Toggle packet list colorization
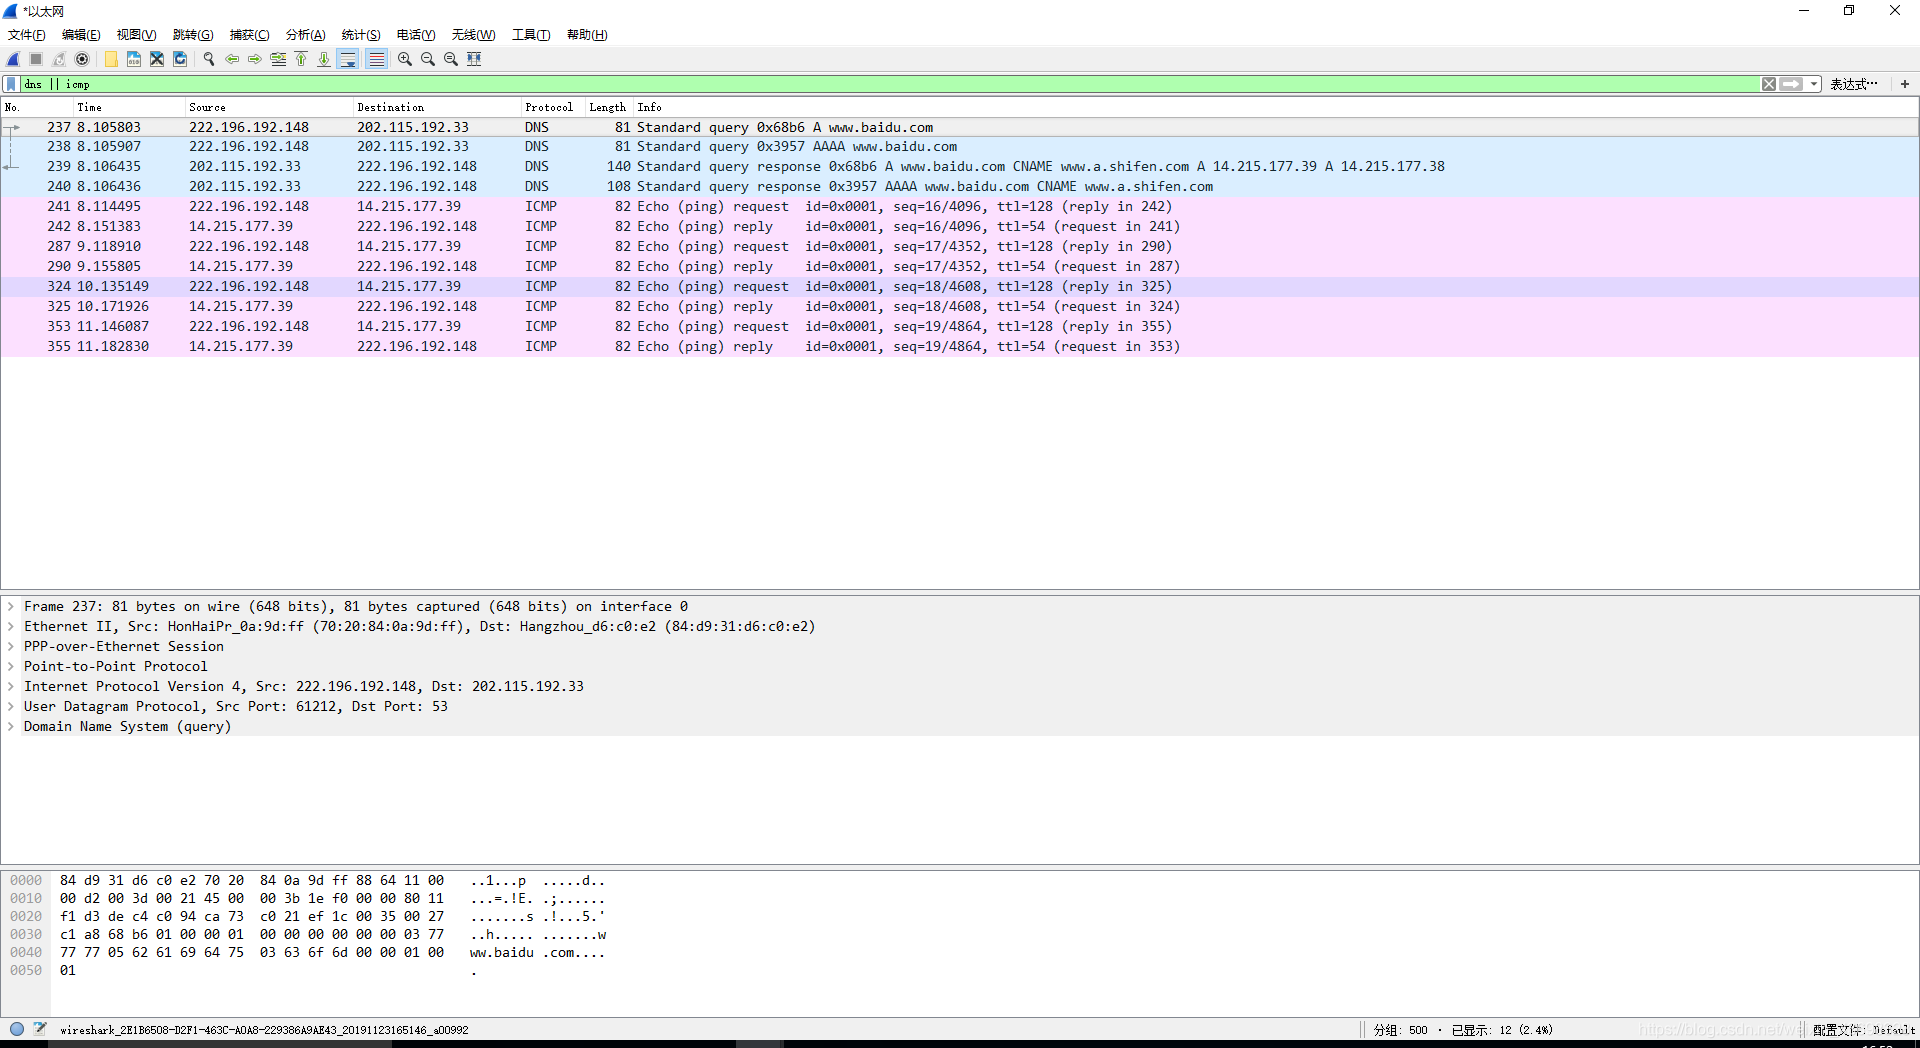Viewport: 1920px width, 1048px height. coord(376,59)
